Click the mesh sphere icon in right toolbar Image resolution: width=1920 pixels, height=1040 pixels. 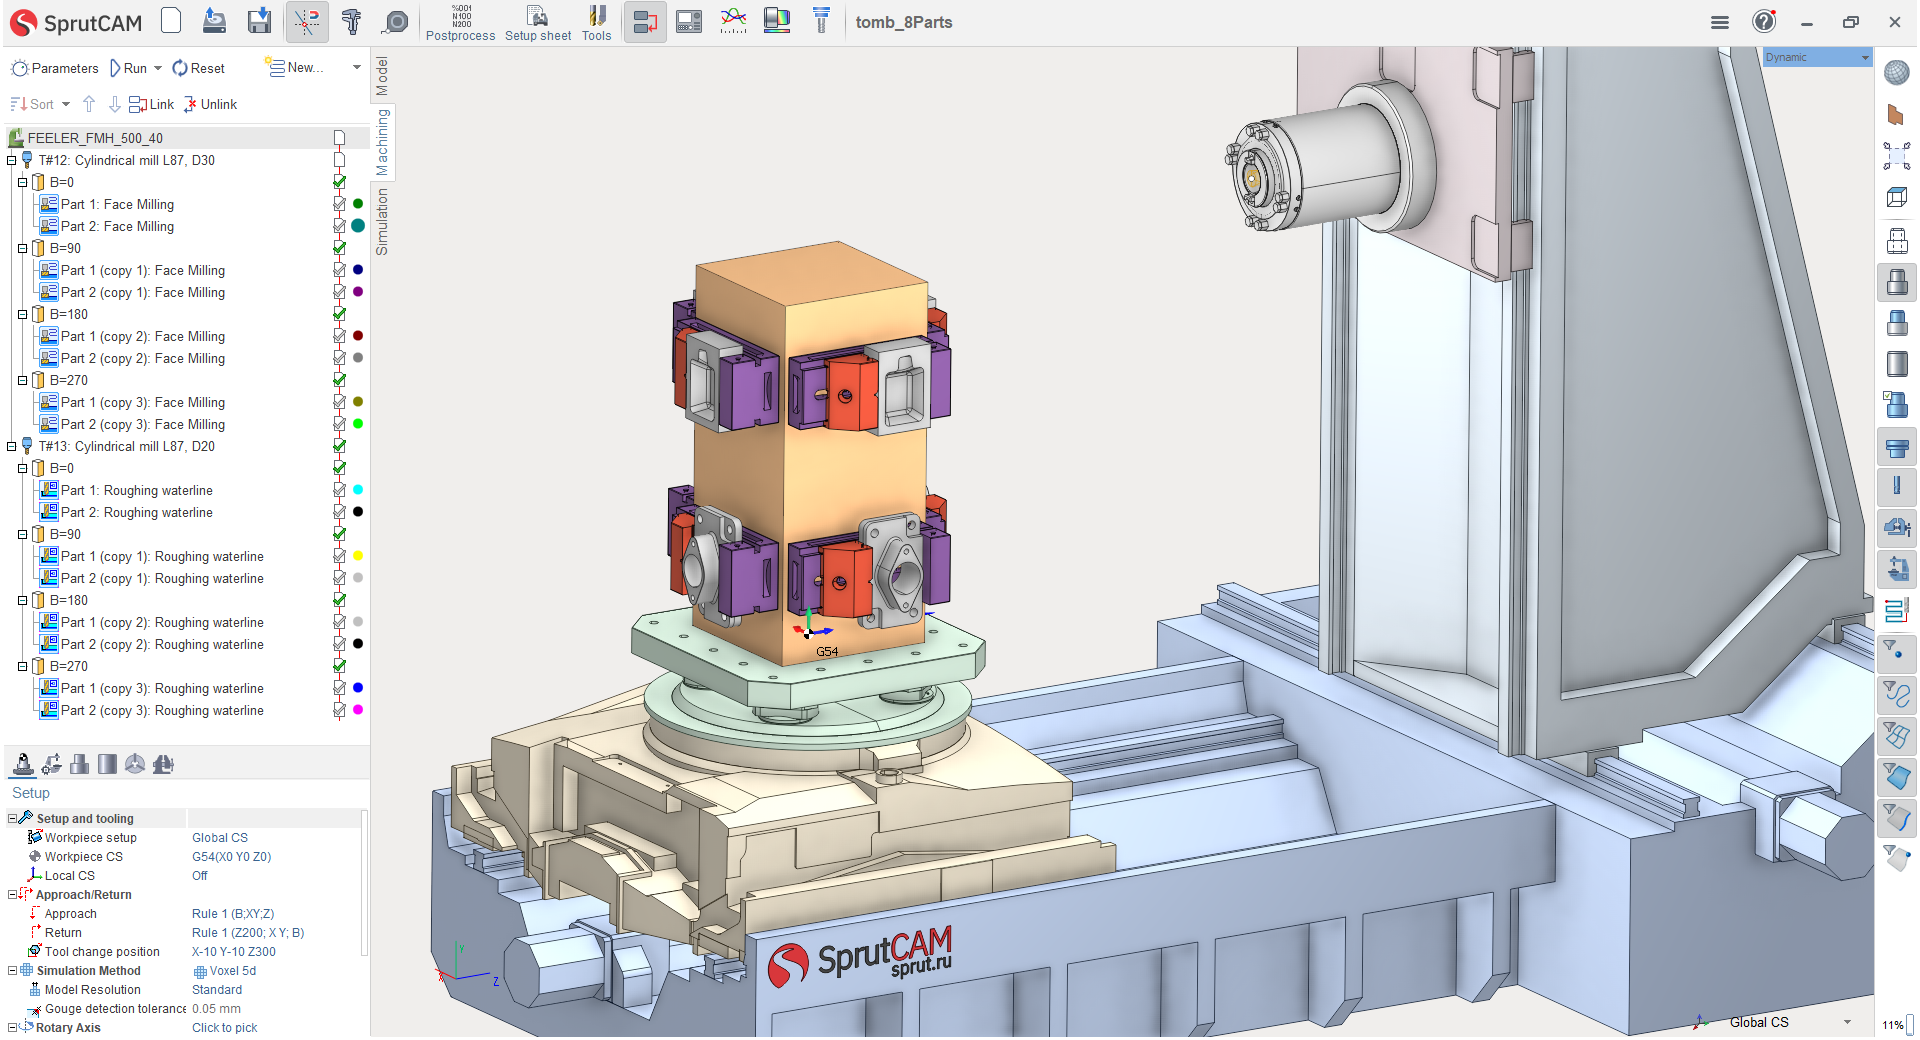tap(1896, 72)
